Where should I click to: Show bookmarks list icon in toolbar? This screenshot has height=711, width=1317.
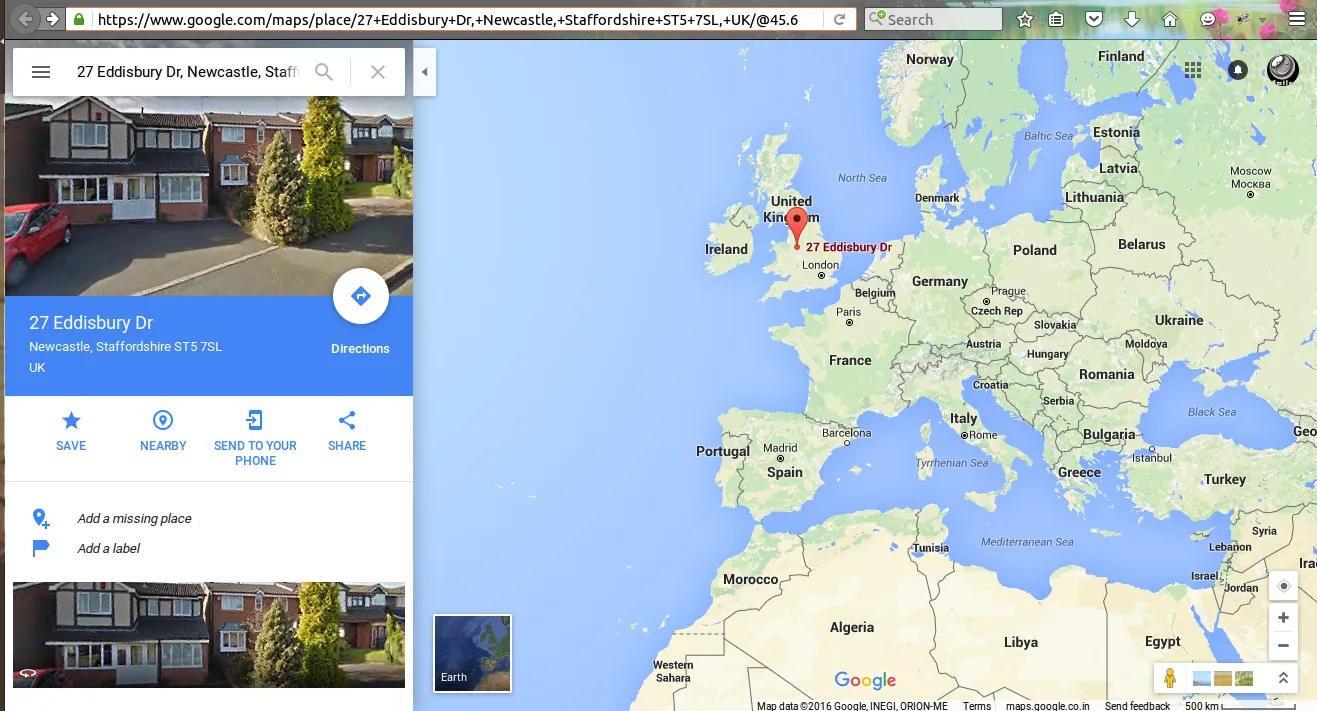(x=1057, y=19)
